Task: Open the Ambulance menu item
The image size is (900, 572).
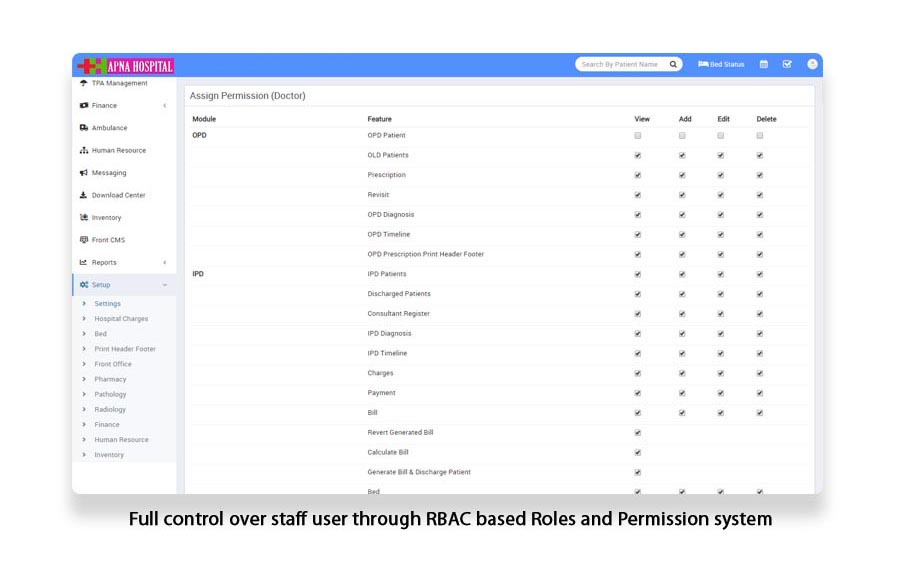Action: (110, 128)
